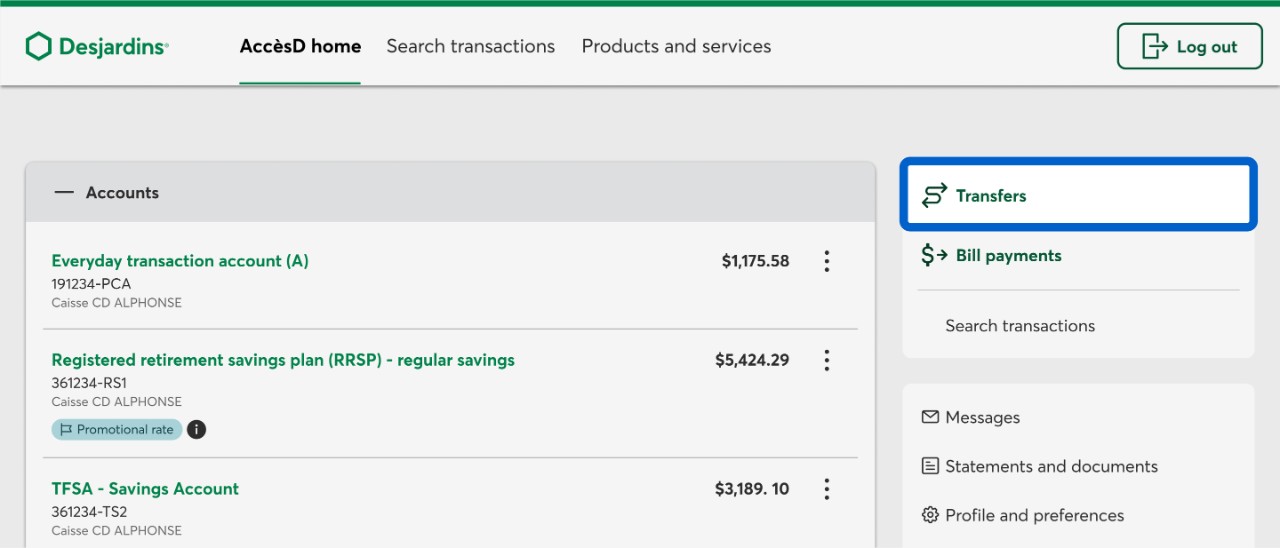
Task: Click the Transfers arrows icon
Action: pos(934,195)
